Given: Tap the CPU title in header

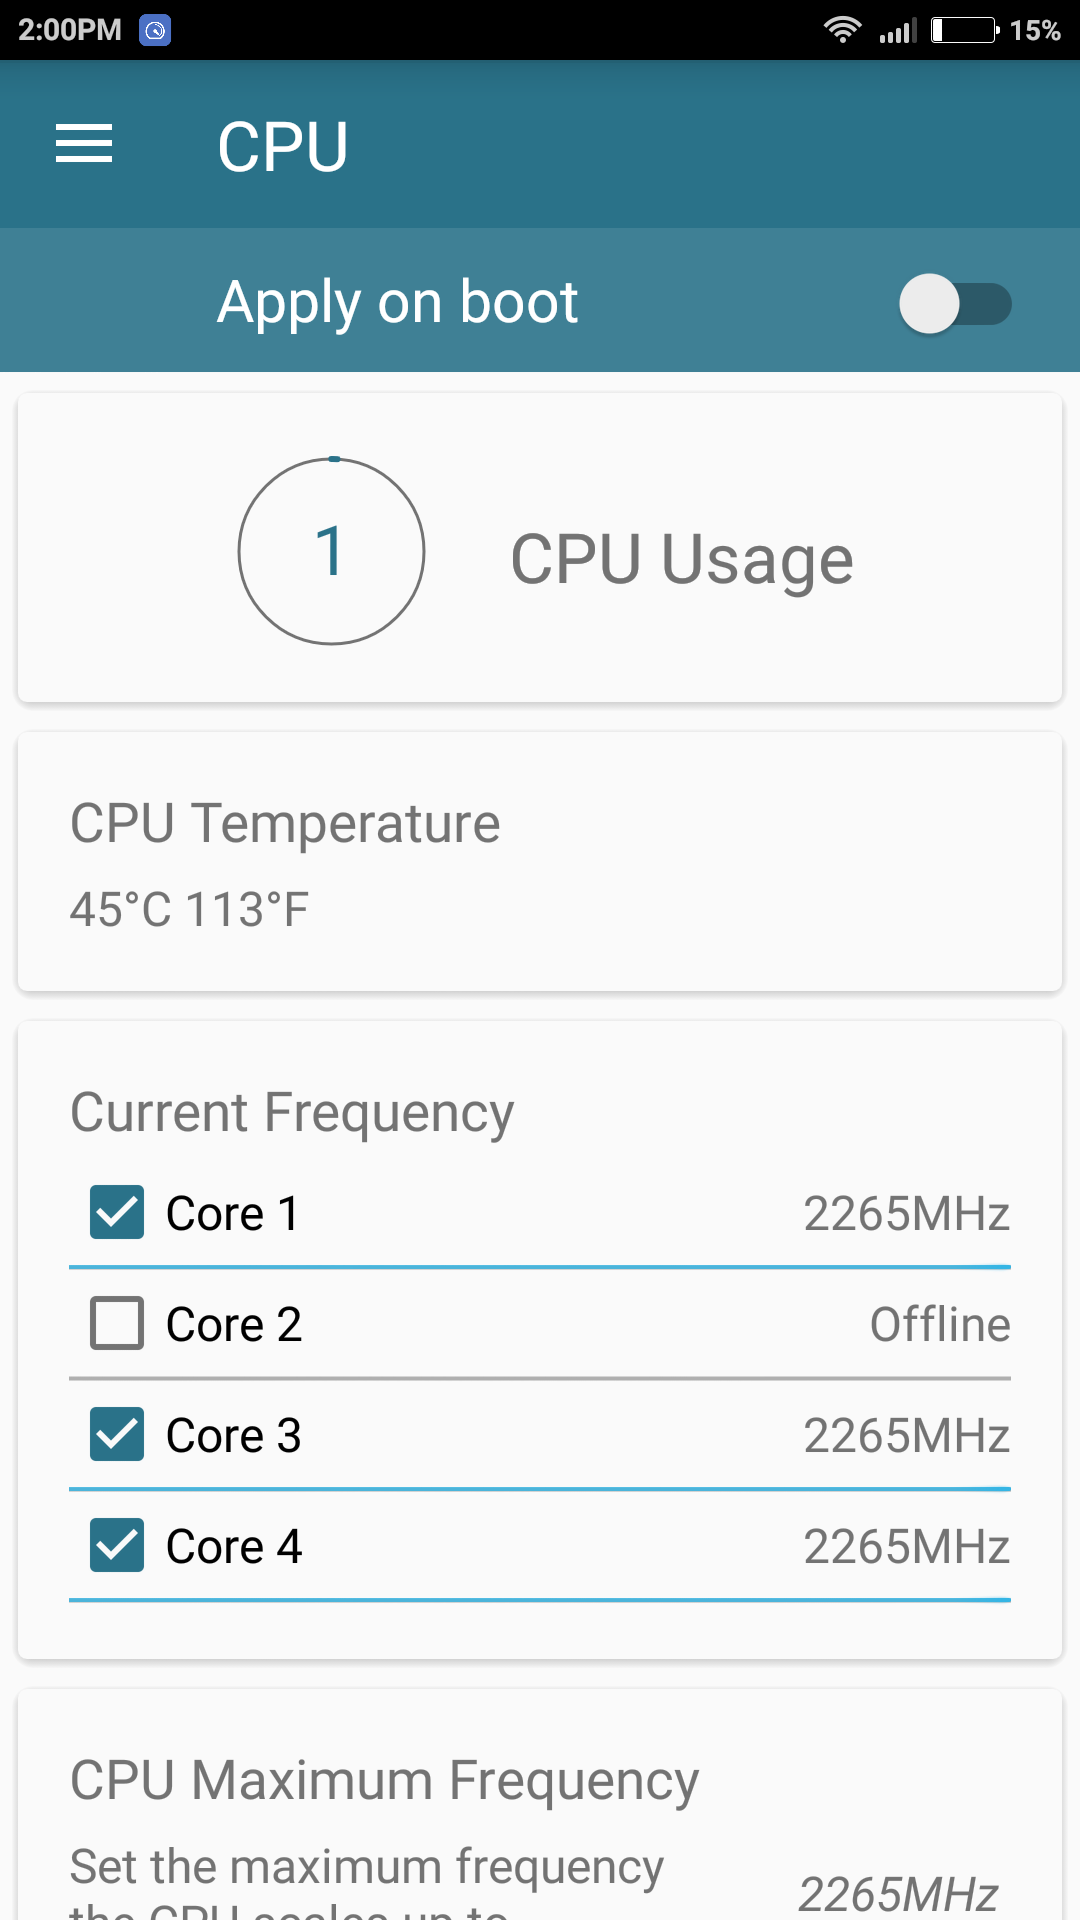Looking at the screenshot, I should [x=283, y=146].
